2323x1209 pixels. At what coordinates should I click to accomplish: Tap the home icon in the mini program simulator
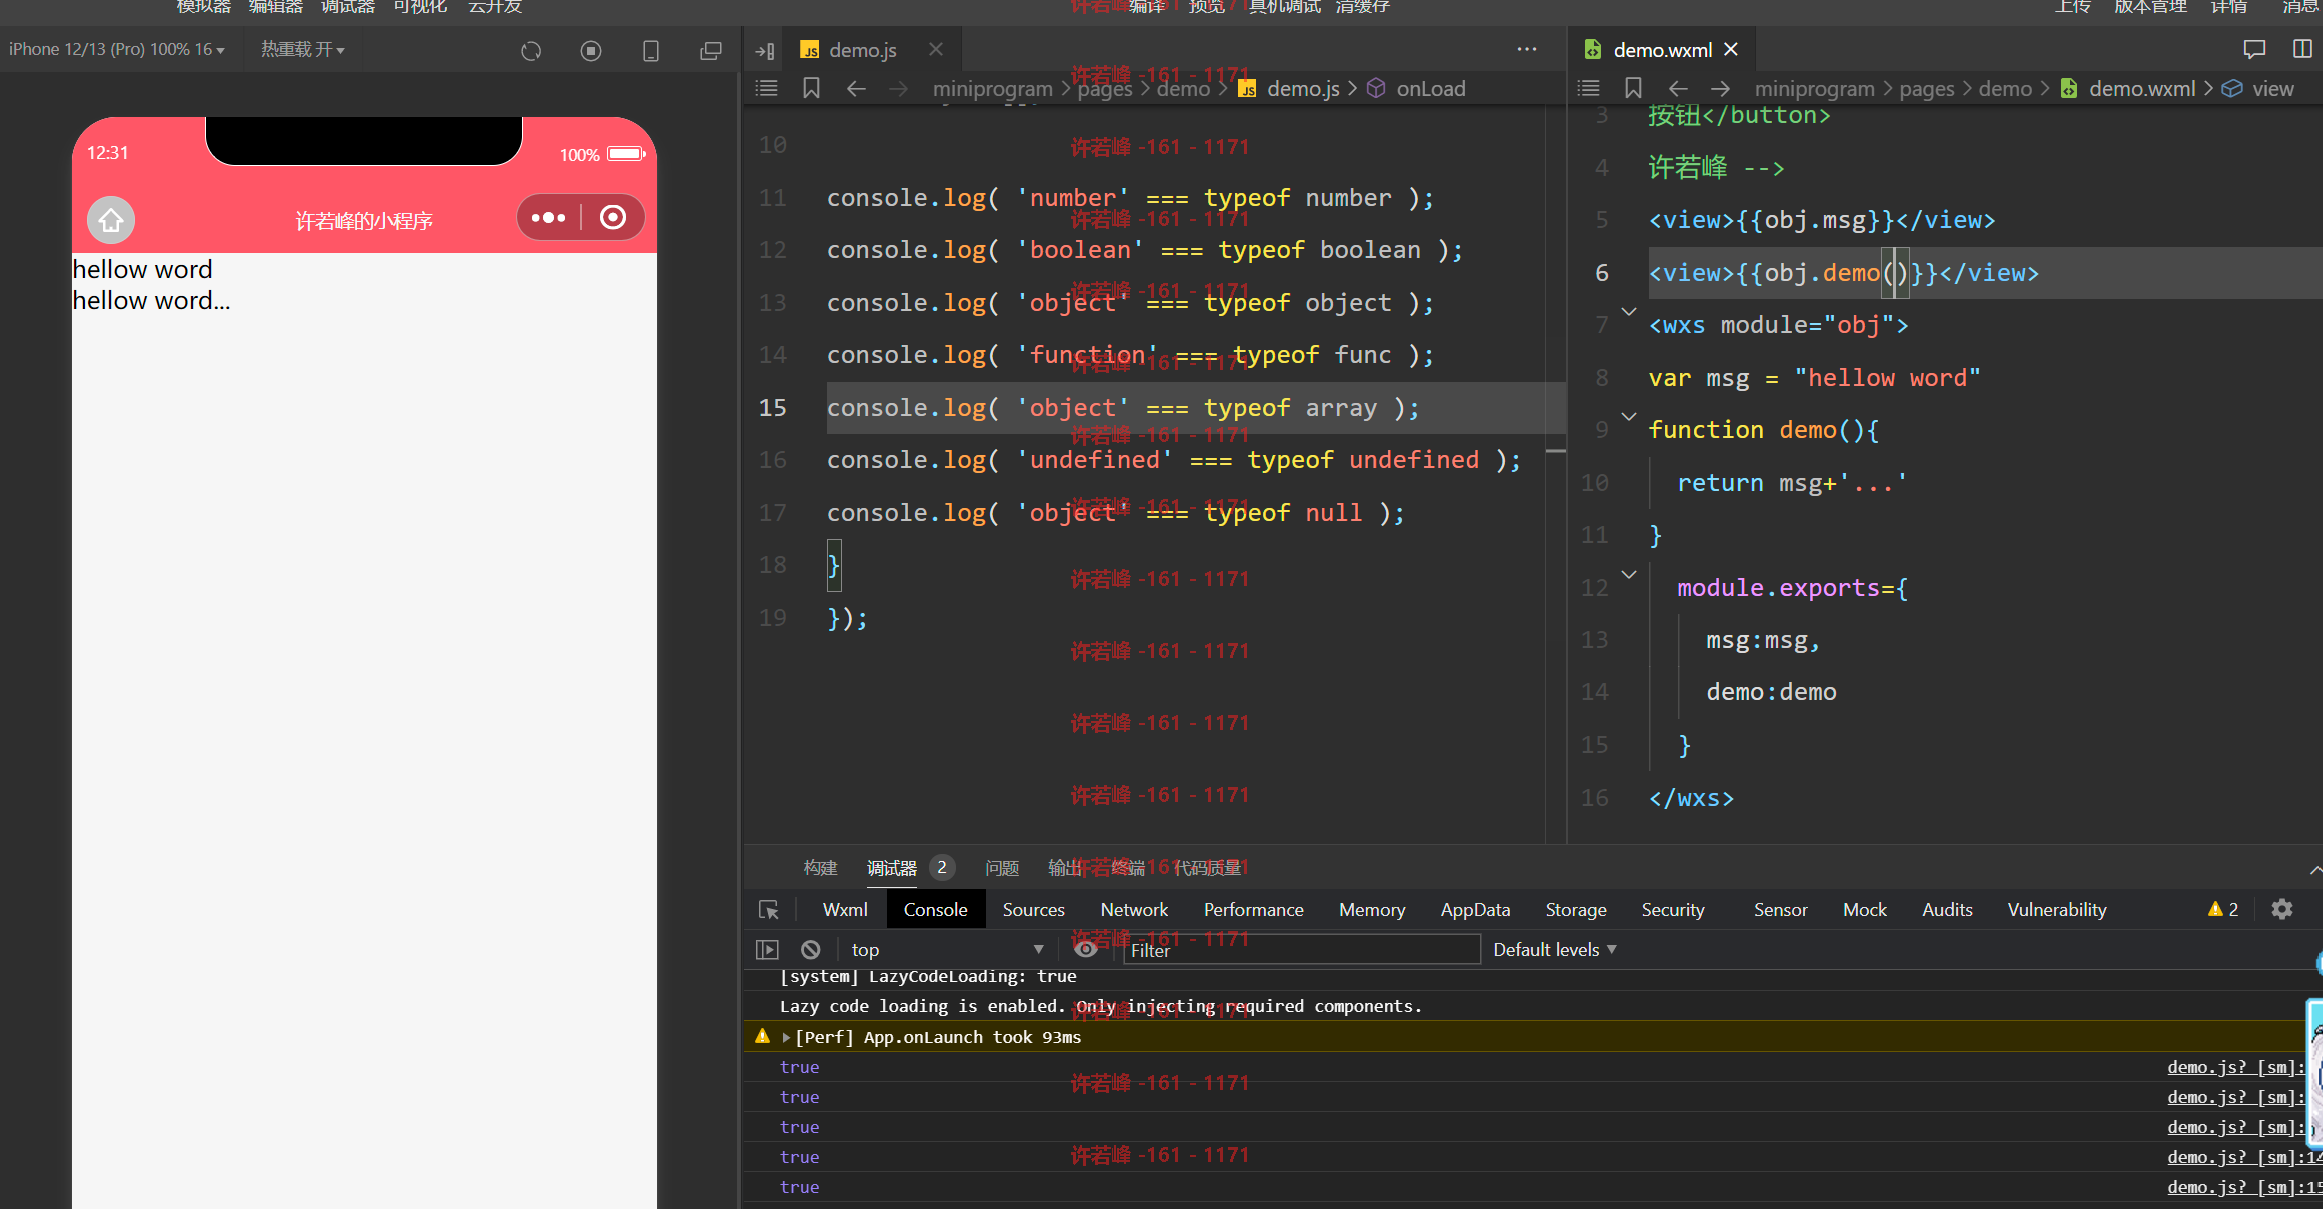111,220
